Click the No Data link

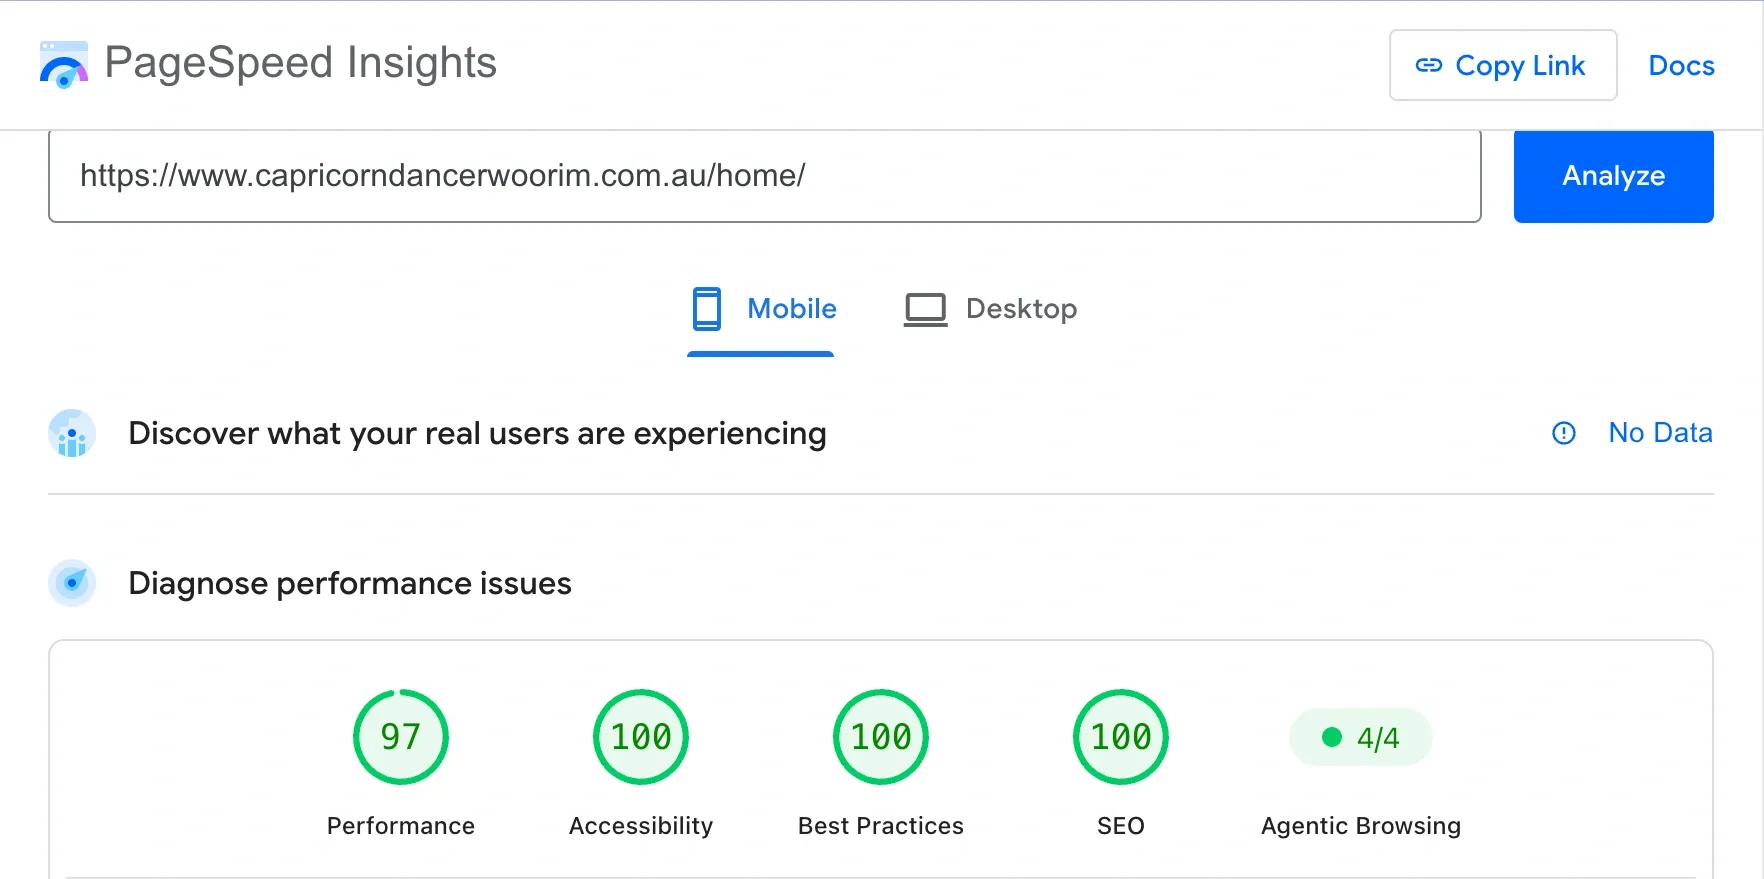1660,433
